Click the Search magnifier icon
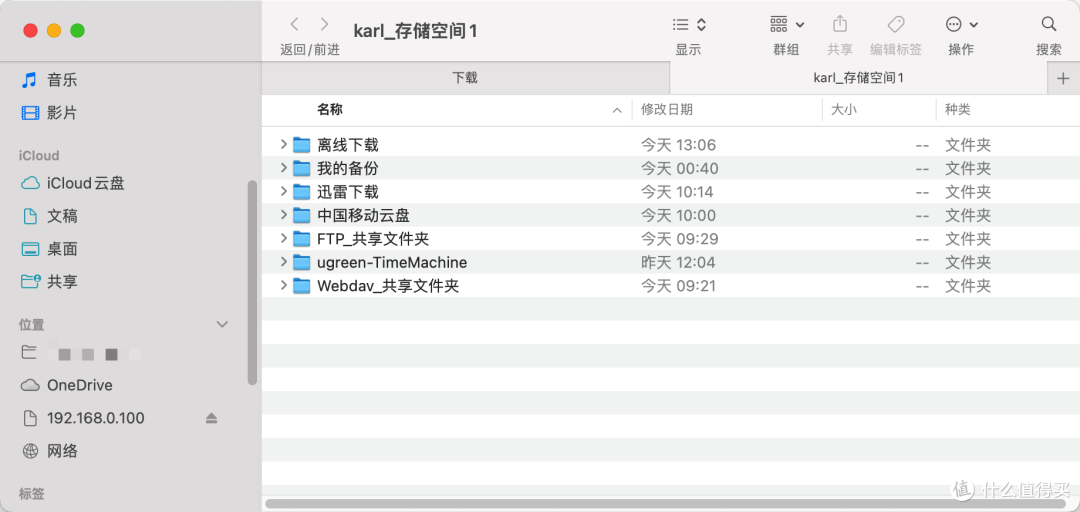This screenshot has height=512, width=1080. point(1049,24)
